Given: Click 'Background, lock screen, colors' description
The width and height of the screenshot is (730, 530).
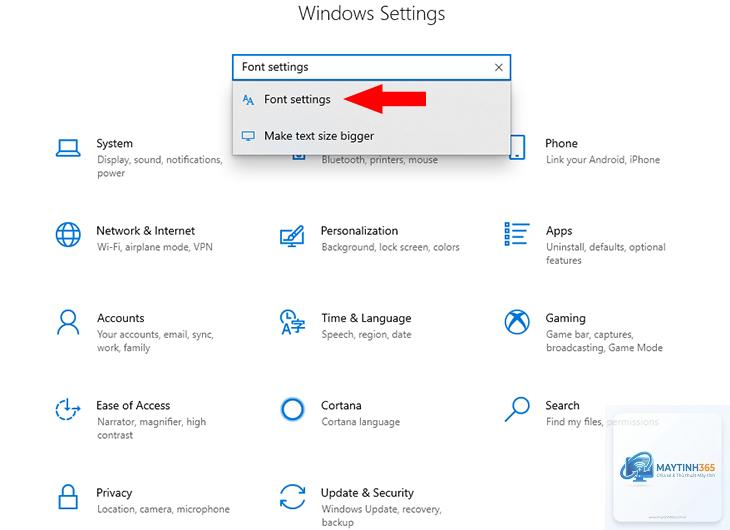Looking at the screenshot, I should coord(391,247).
